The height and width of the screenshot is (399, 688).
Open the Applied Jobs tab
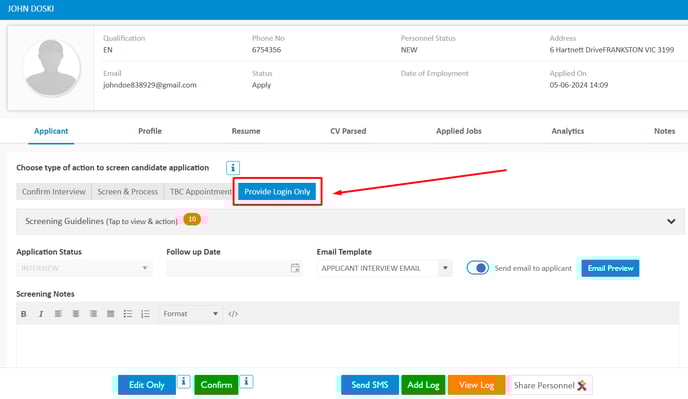coord(459,131)
